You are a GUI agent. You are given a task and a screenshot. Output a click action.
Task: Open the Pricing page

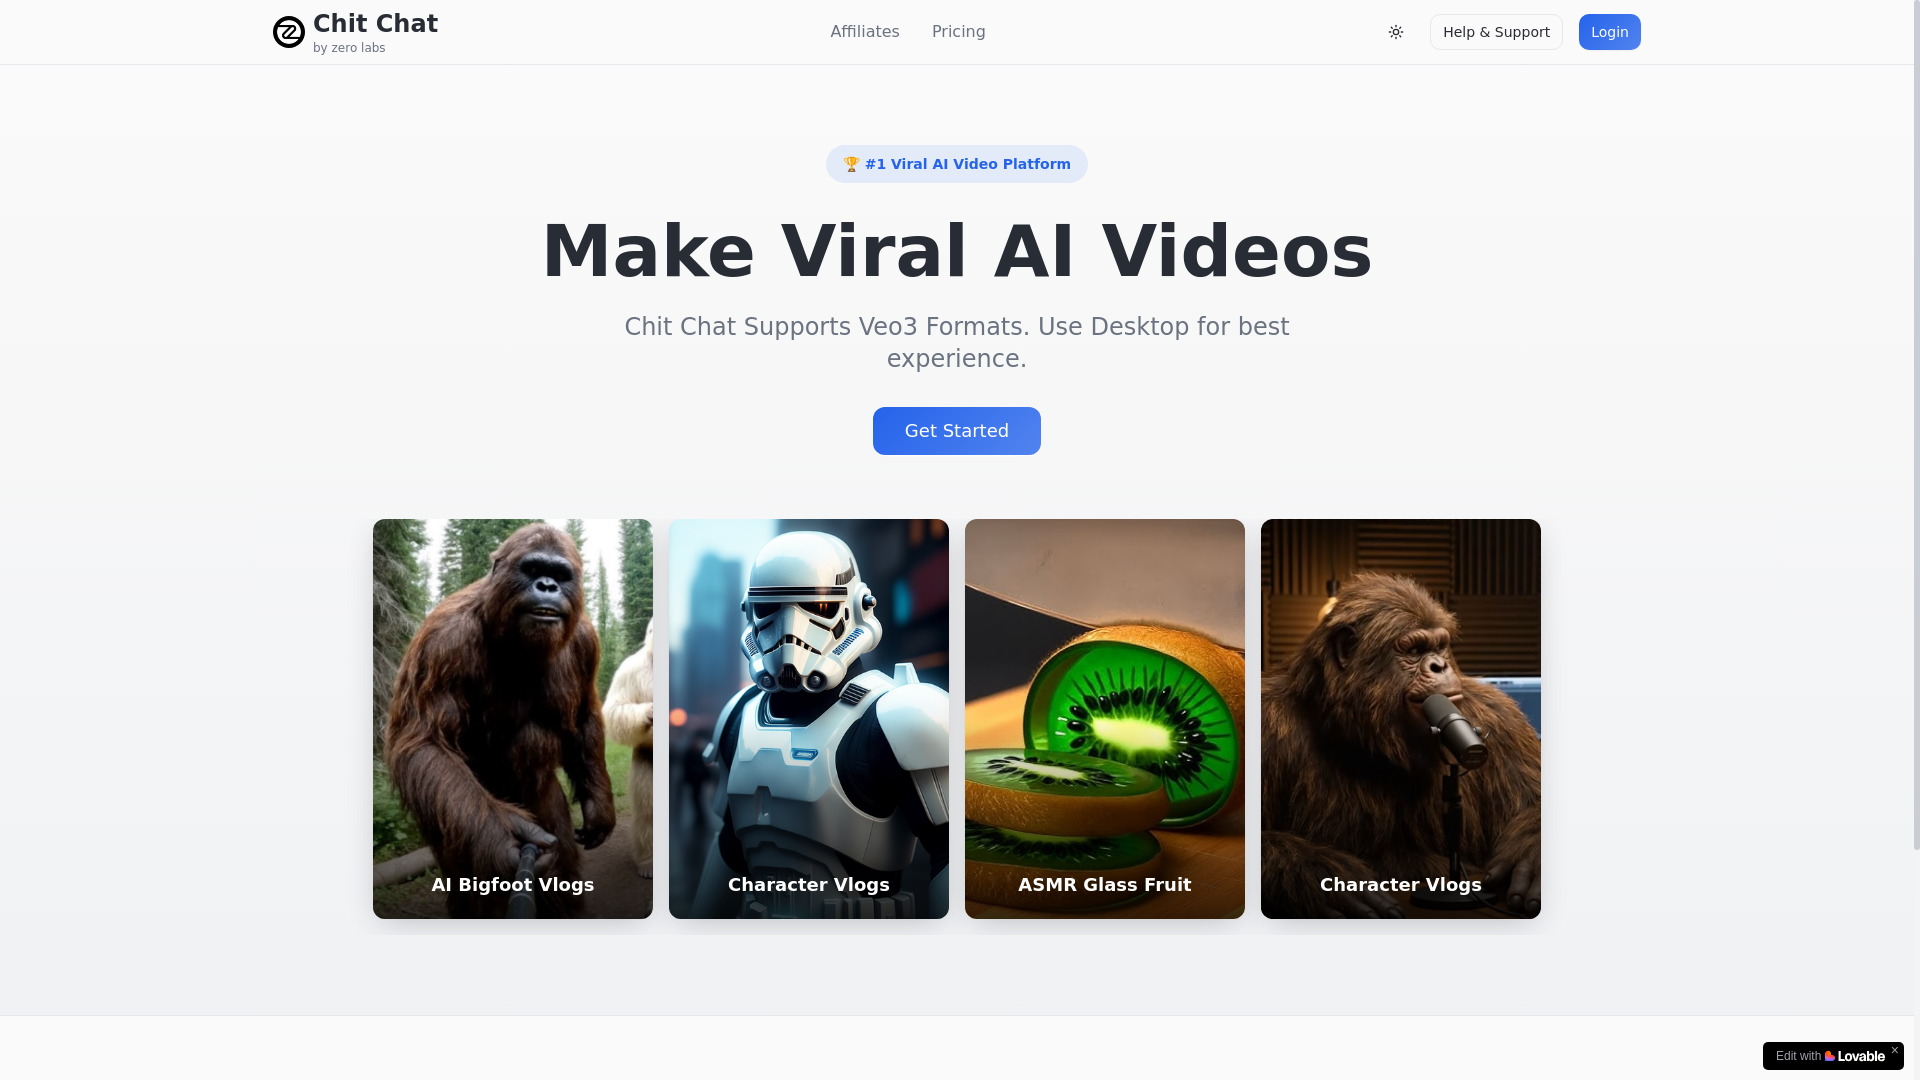pyautogui.click(x=959, y=32)
